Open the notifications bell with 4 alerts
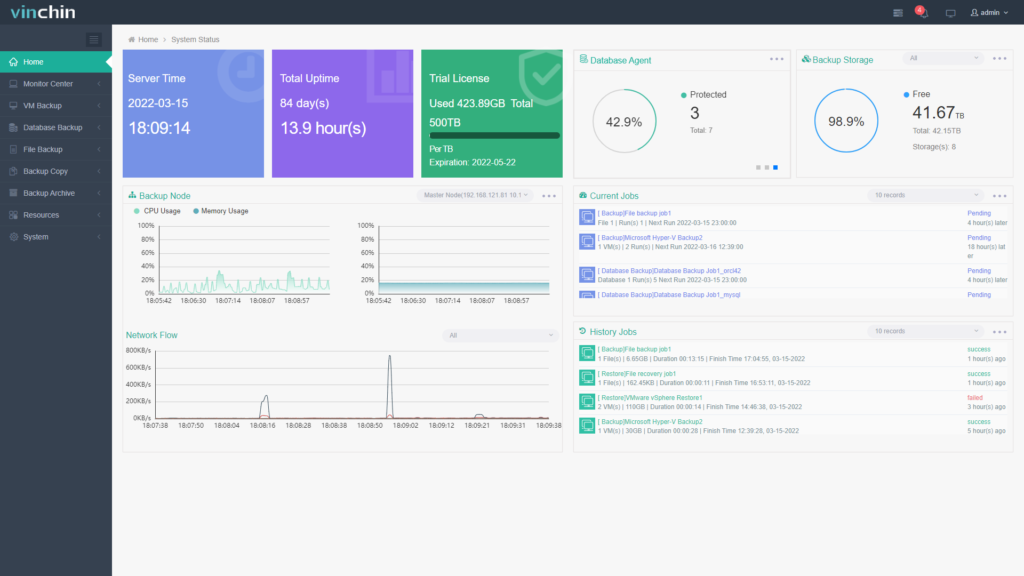The image size is (1024, 576). 919,11
